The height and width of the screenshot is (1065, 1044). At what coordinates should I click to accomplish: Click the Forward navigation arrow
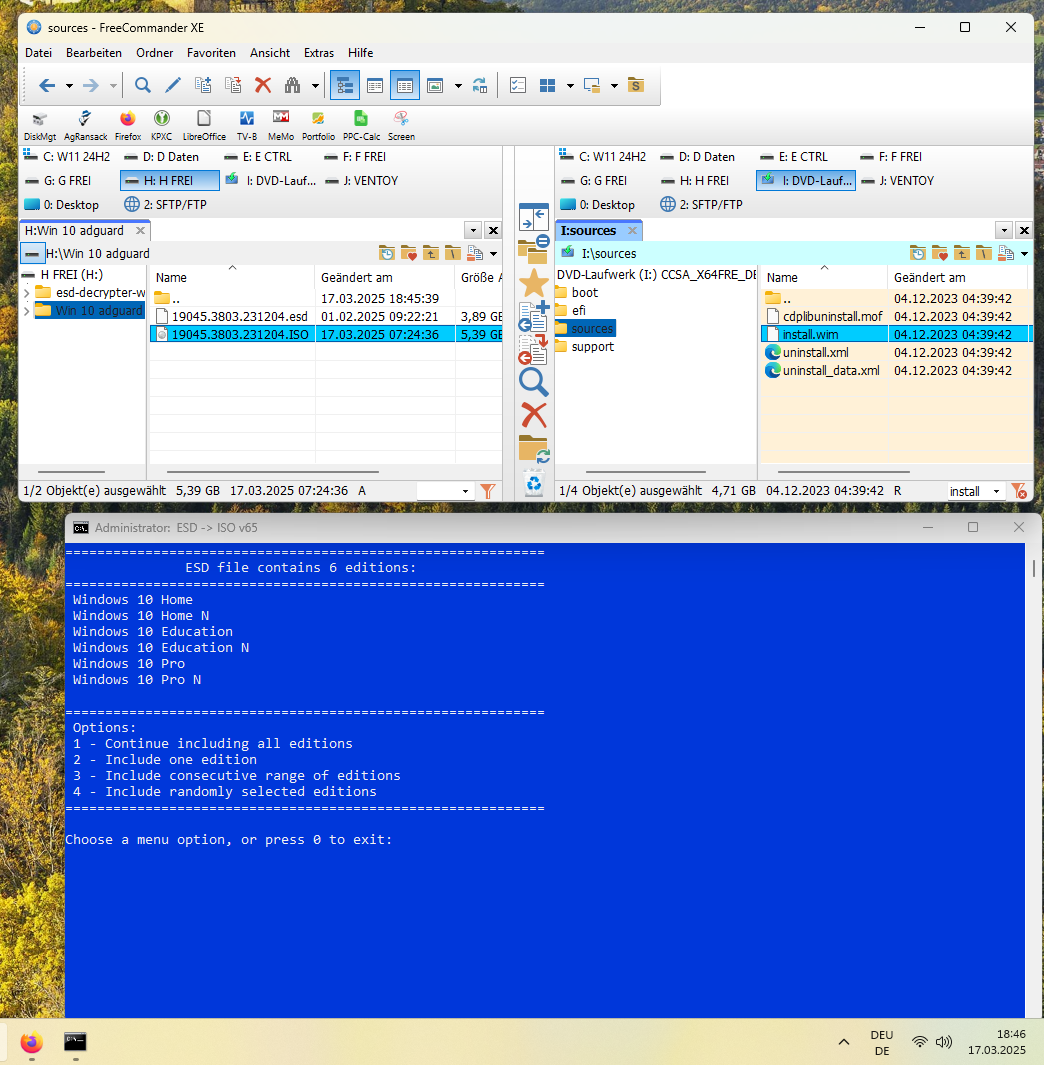pyautogui.click(x=90, y=86)
